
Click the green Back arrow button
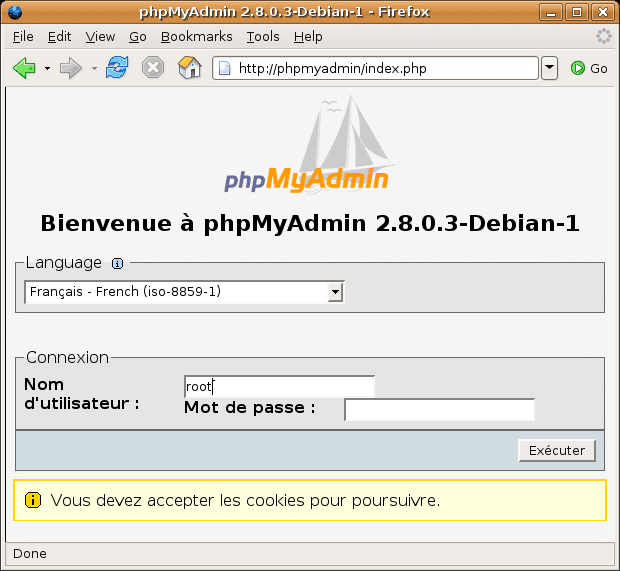tap(25, 68)
